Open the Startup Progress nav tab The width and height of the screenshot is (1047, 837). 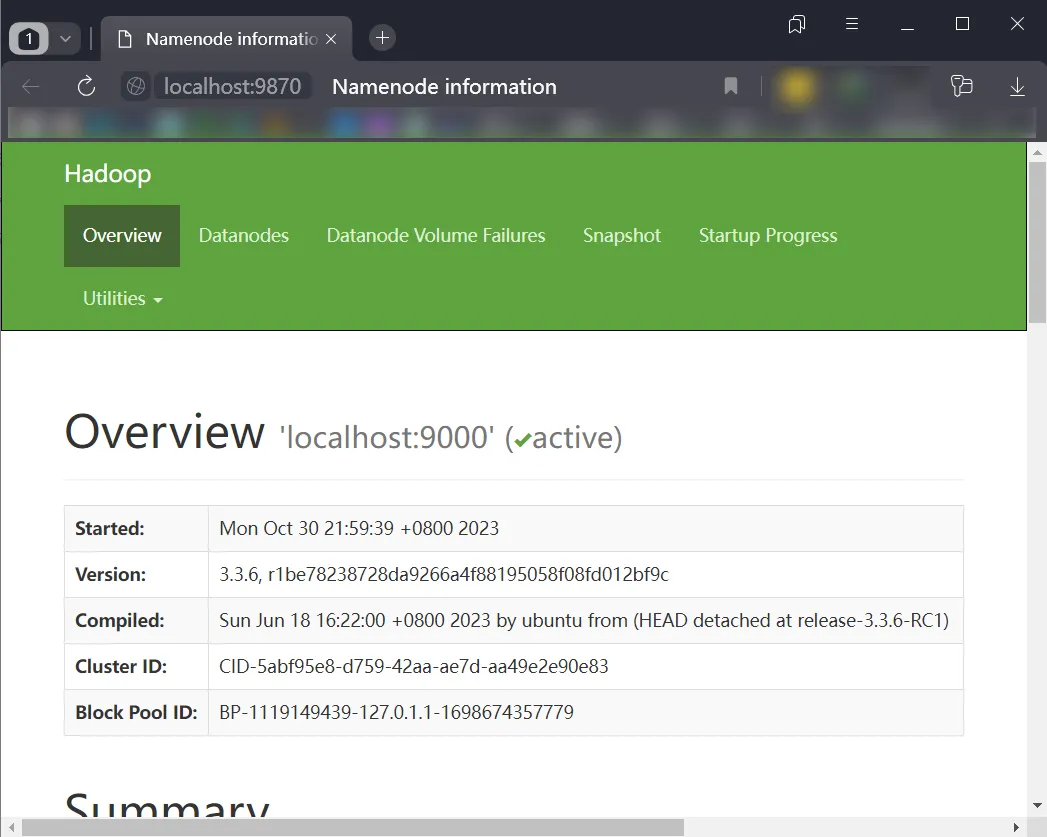coord(768,236)
